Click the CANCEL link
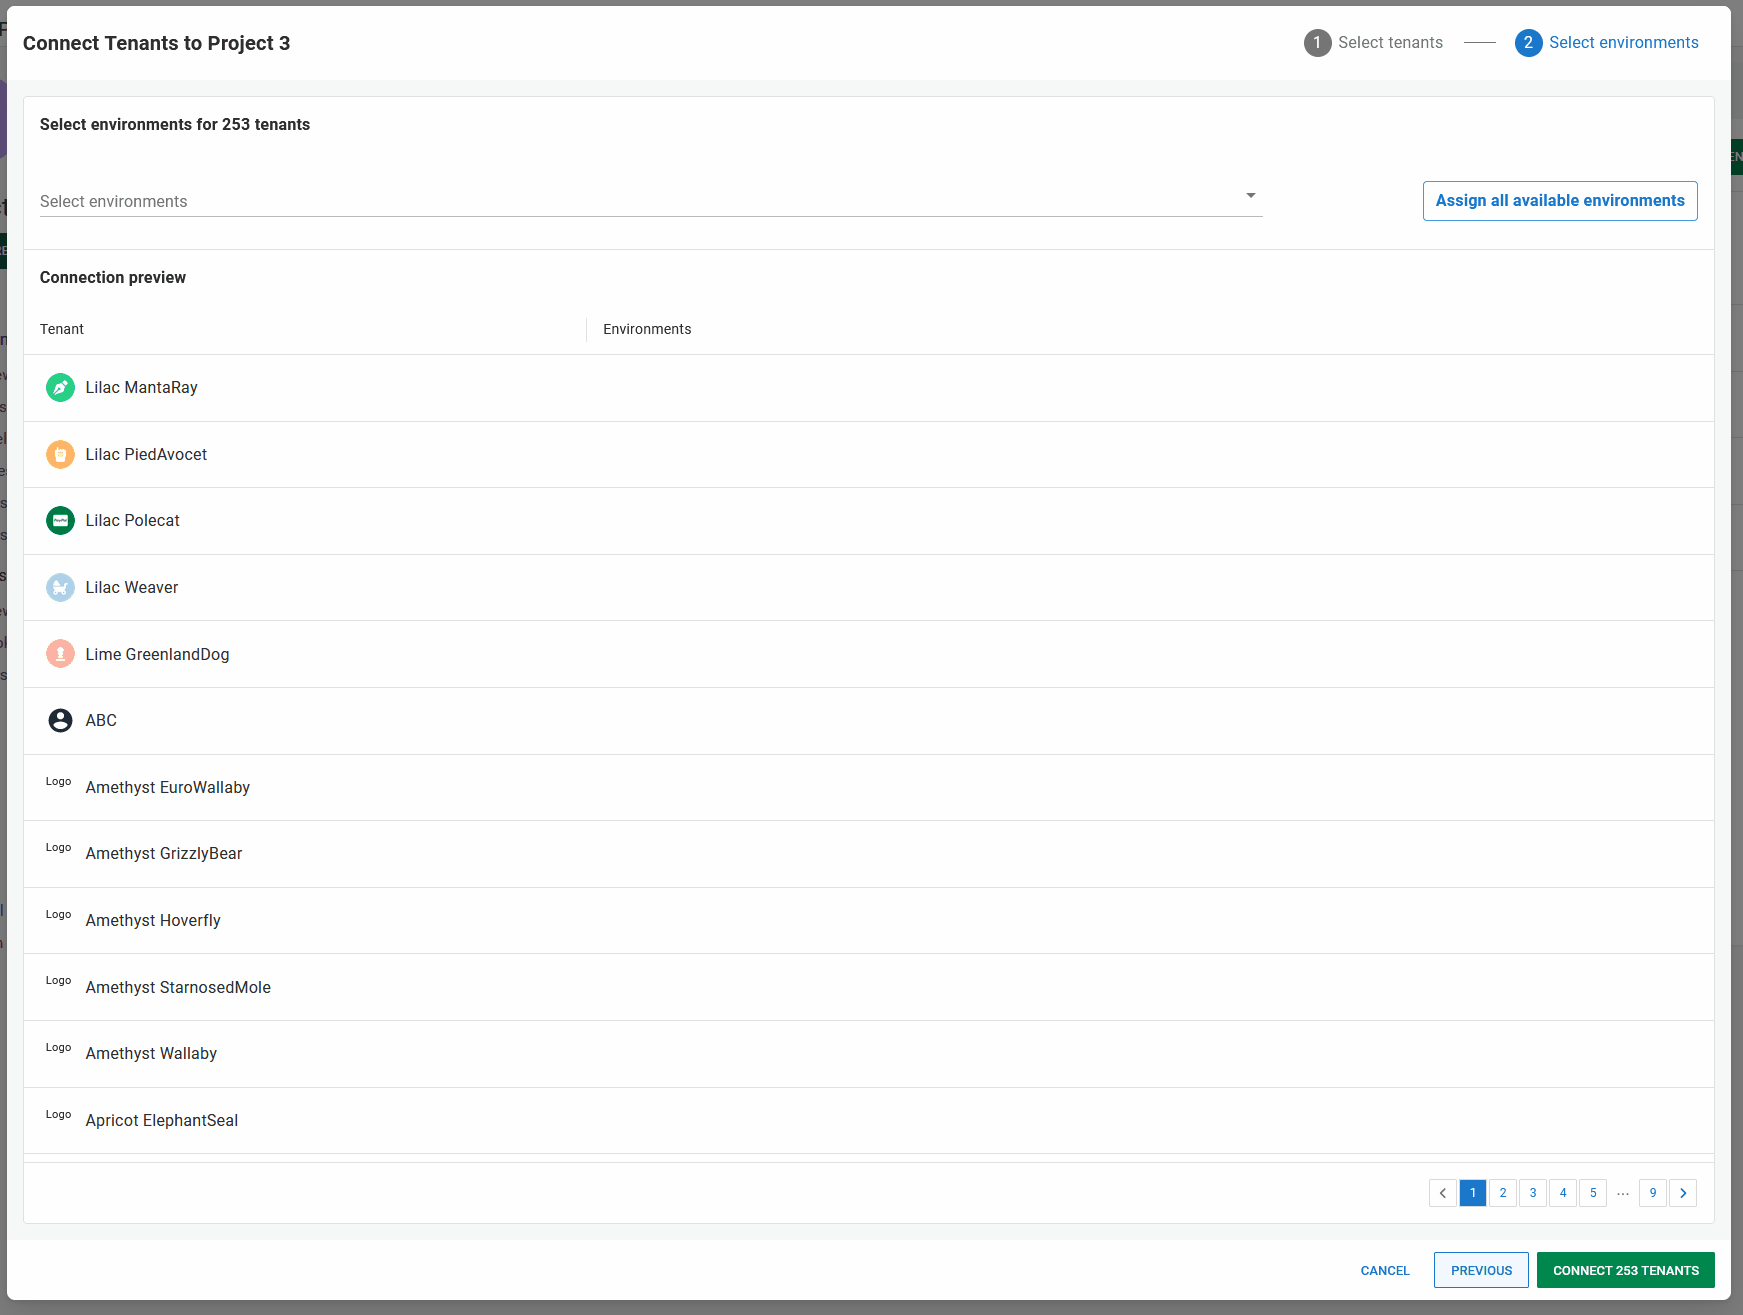The width and height of the screenshot is (1743, 1315). (x=1384, y=1270)
